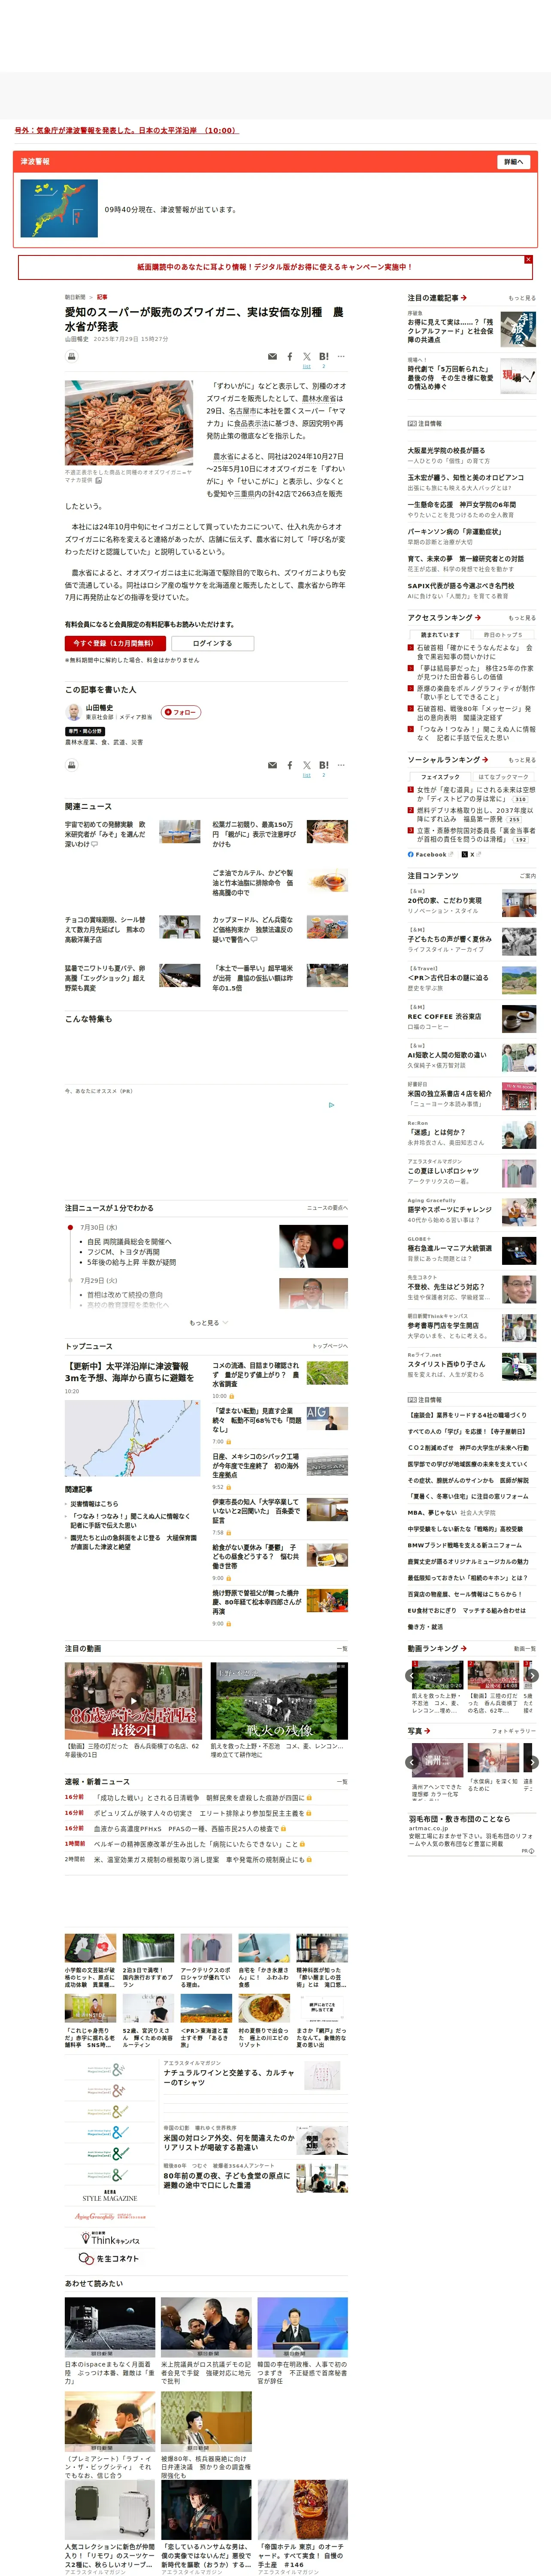Open 松葉ガニ初競り 最高150万円 related article
This screenshot has width=551, height=2576.
click(253, 834)
